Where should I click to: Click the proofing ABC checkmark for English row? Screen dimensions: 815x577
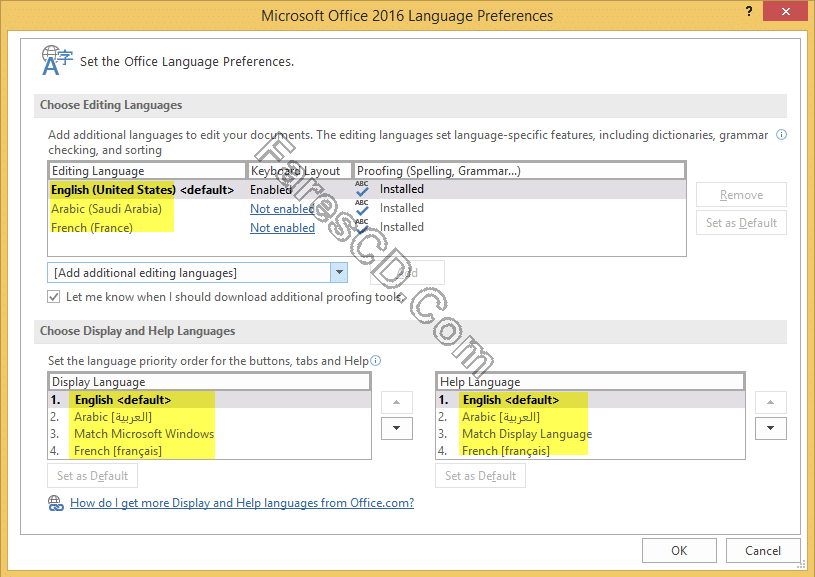coord(362,189)
